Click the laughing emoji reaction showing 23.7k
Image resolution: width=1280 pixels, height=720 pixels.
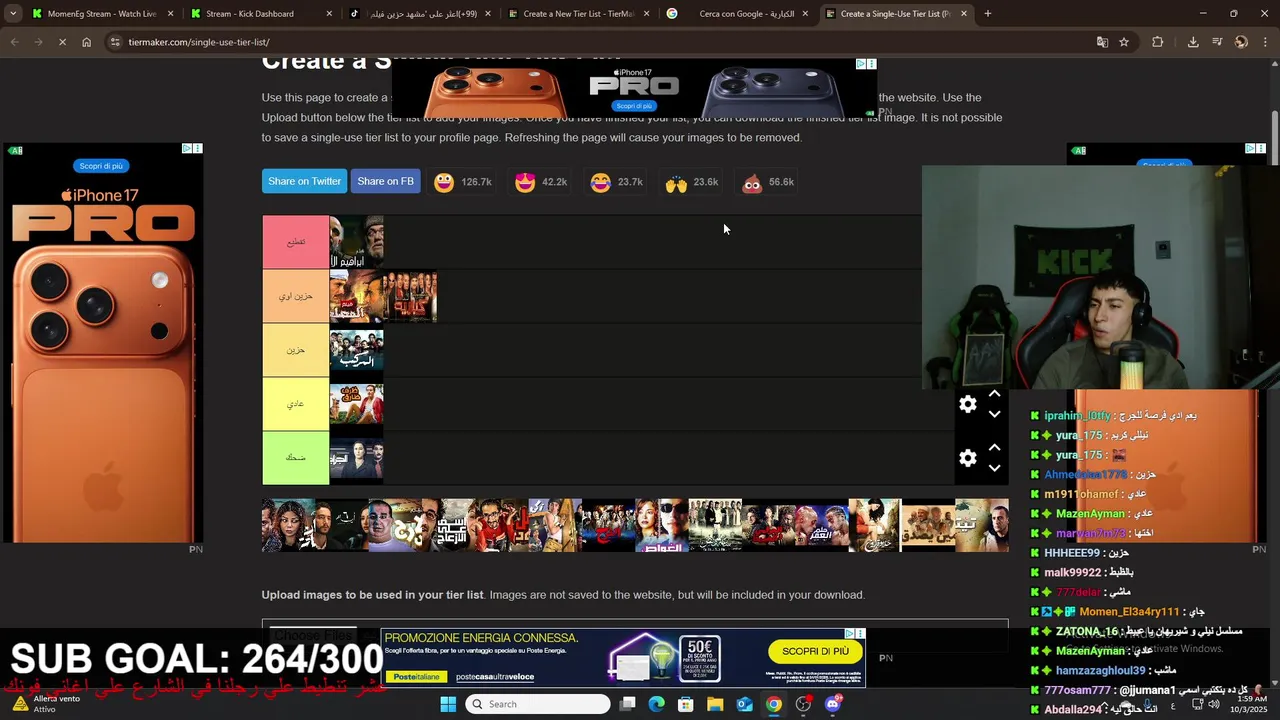point(600,182)
